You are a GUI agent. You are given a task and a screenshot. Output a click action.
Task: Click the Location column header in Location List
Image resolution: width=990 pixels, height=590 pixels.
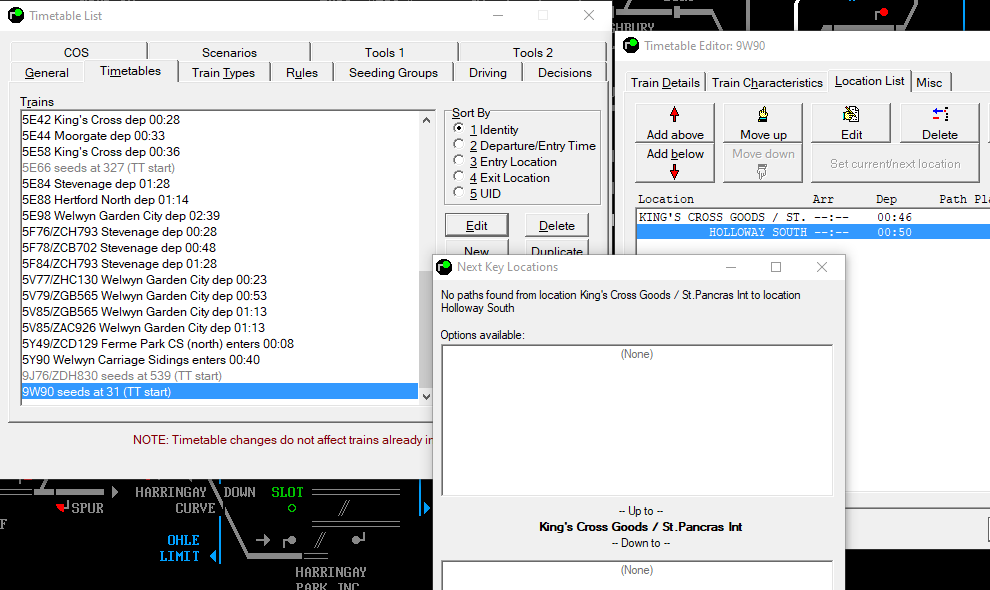coord(666,199)
